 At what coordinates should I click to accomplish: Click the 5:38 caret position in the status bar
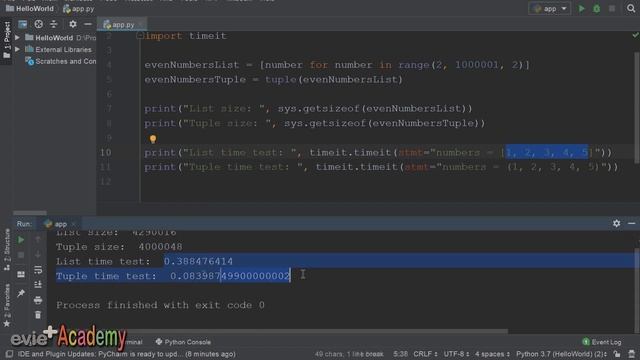point(400,354)
